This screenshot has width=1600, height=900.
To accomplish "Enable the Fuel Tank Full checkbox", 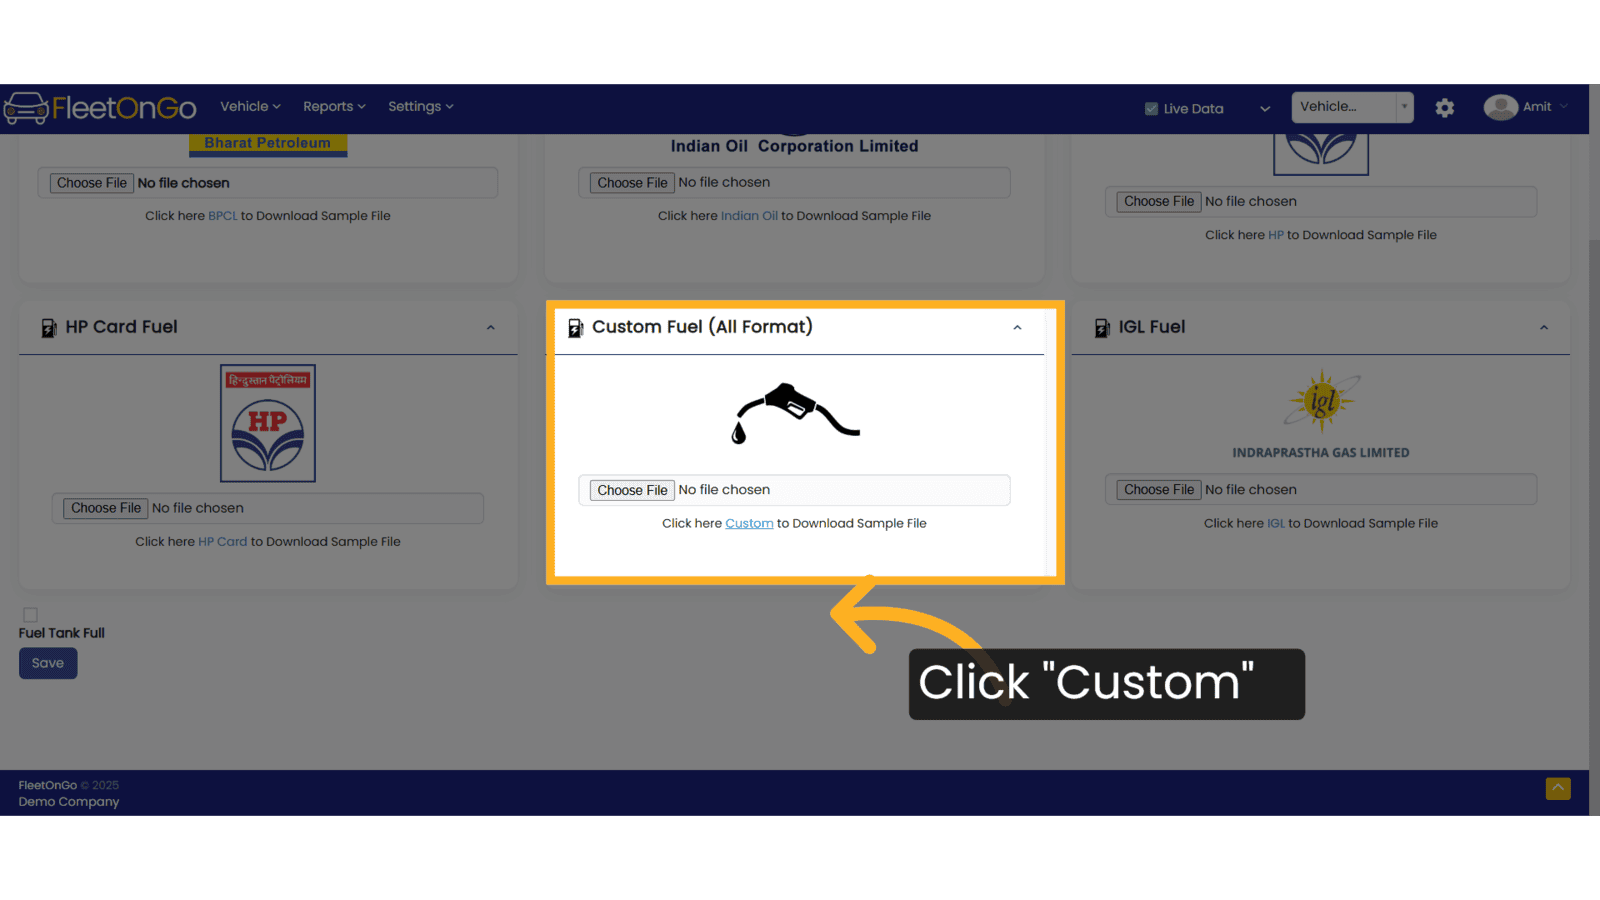I will [30, 615].
